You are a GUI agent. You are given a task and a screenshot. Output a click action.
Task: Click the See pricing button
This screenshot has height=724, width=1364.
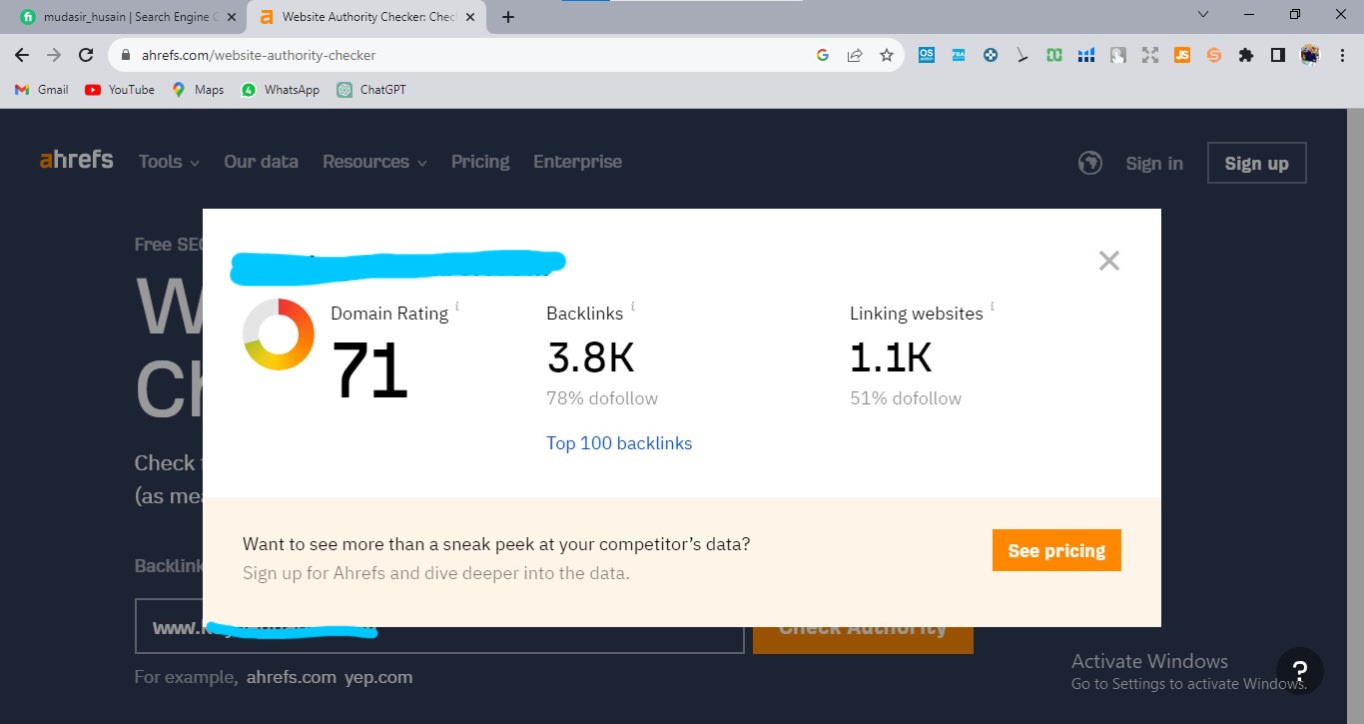1056,550
